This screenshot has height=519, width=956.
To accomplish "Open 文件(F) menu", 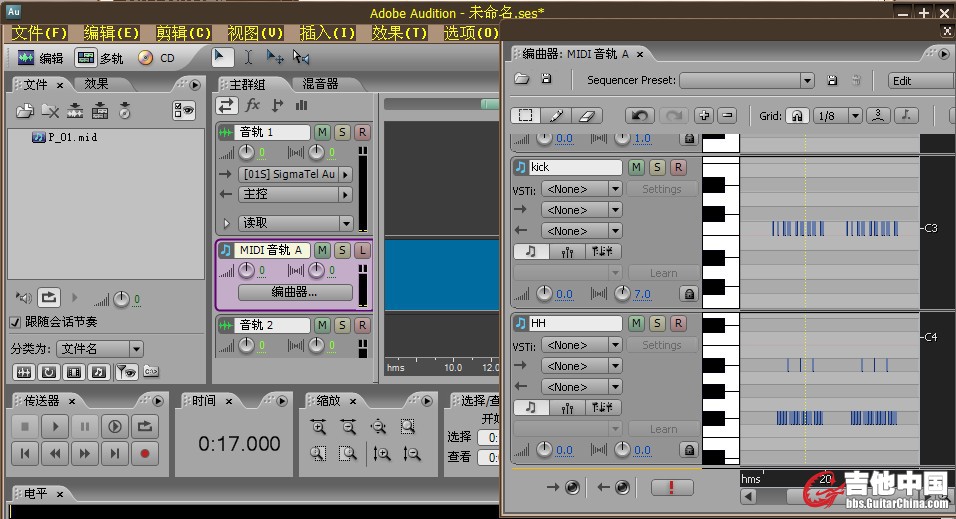I will coord(39,33).
